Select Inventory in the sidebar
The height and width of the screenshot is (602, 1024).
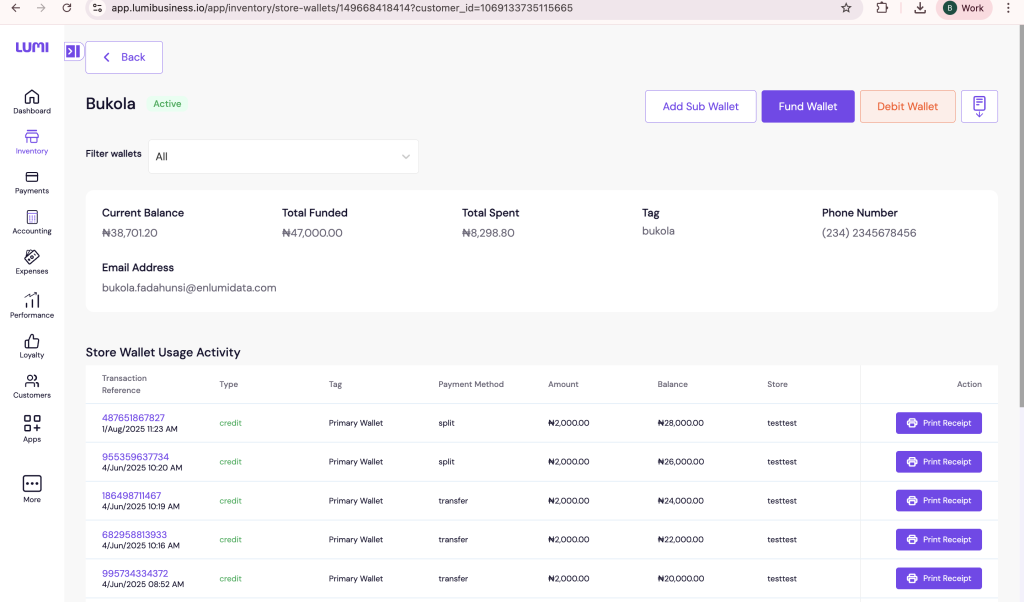[x=32, y=138]
